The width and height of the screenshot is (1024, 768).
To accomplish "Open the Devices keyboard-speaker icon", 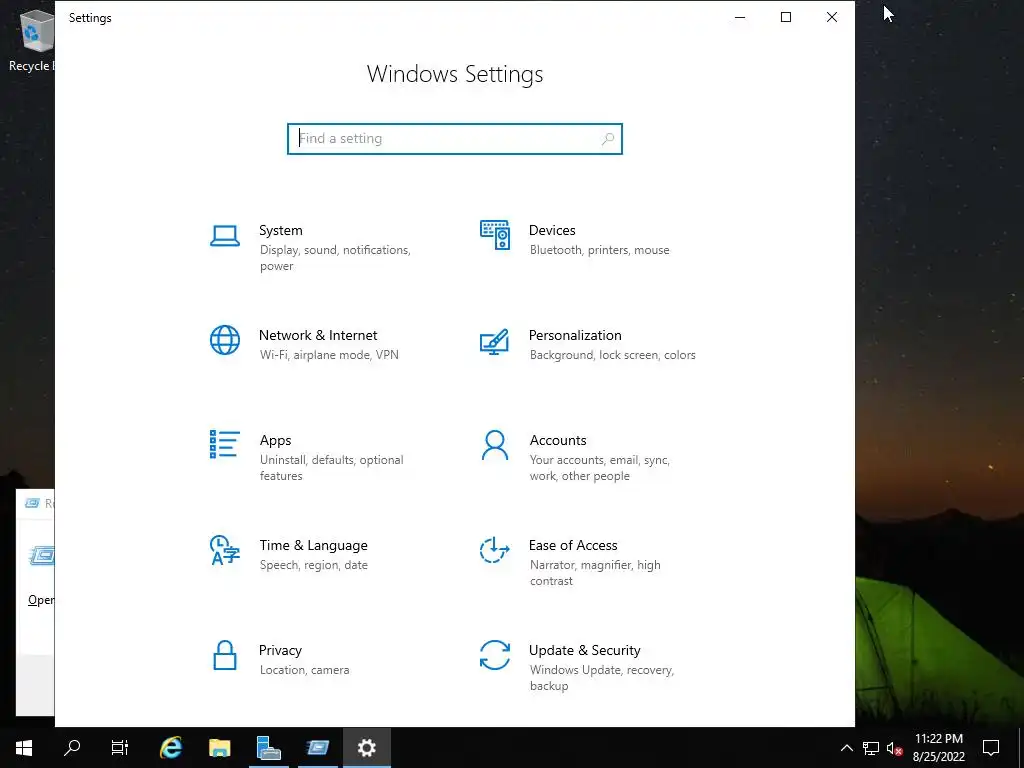I will (x=494, y=235).
